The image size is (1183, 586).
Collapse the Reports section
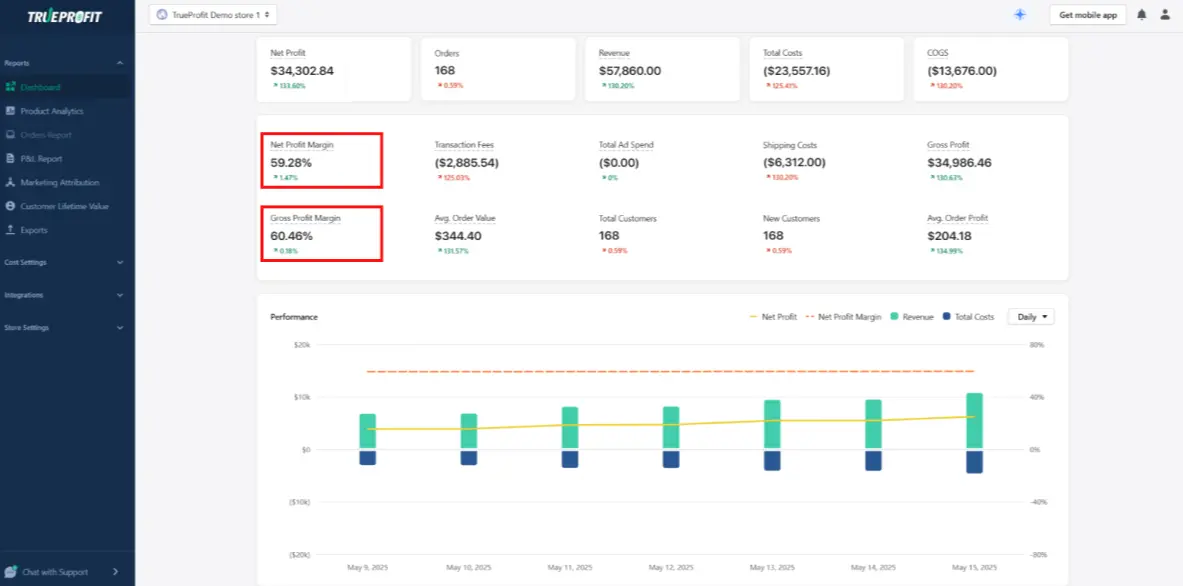coord(65,62)
